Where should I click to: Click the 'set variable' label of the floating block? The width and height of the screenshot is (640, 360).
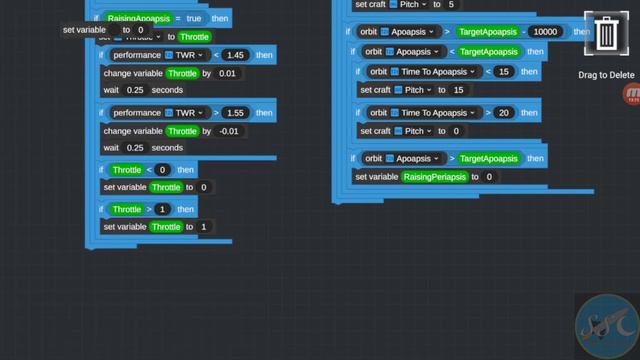coord(84,30)
